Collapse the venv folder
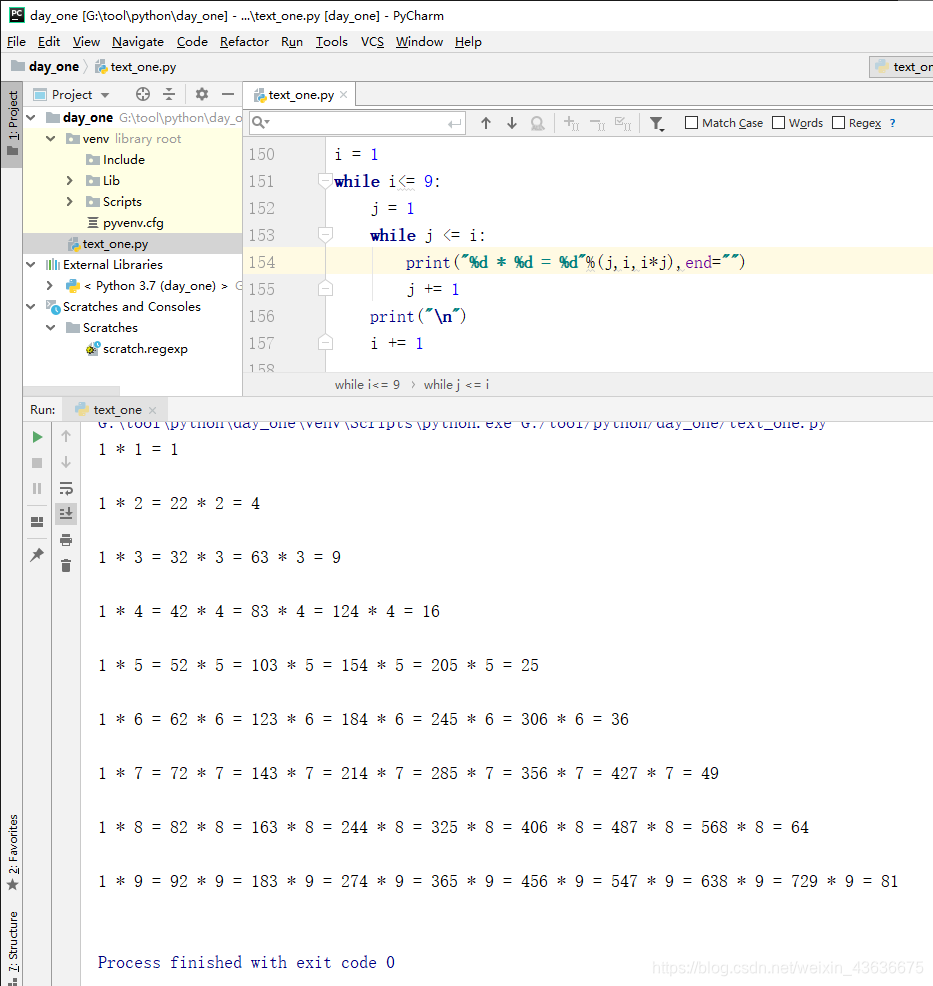This screenshot has height=986, width=933. [x=51, y=138]
